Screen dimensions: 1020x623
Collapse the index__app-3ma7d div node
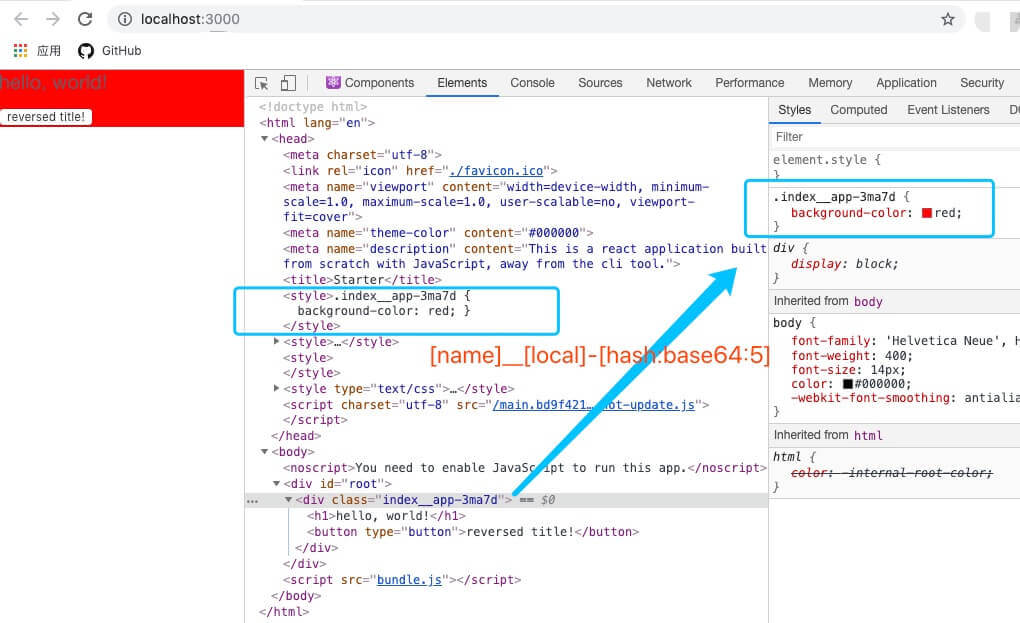(x=288, y=499)
